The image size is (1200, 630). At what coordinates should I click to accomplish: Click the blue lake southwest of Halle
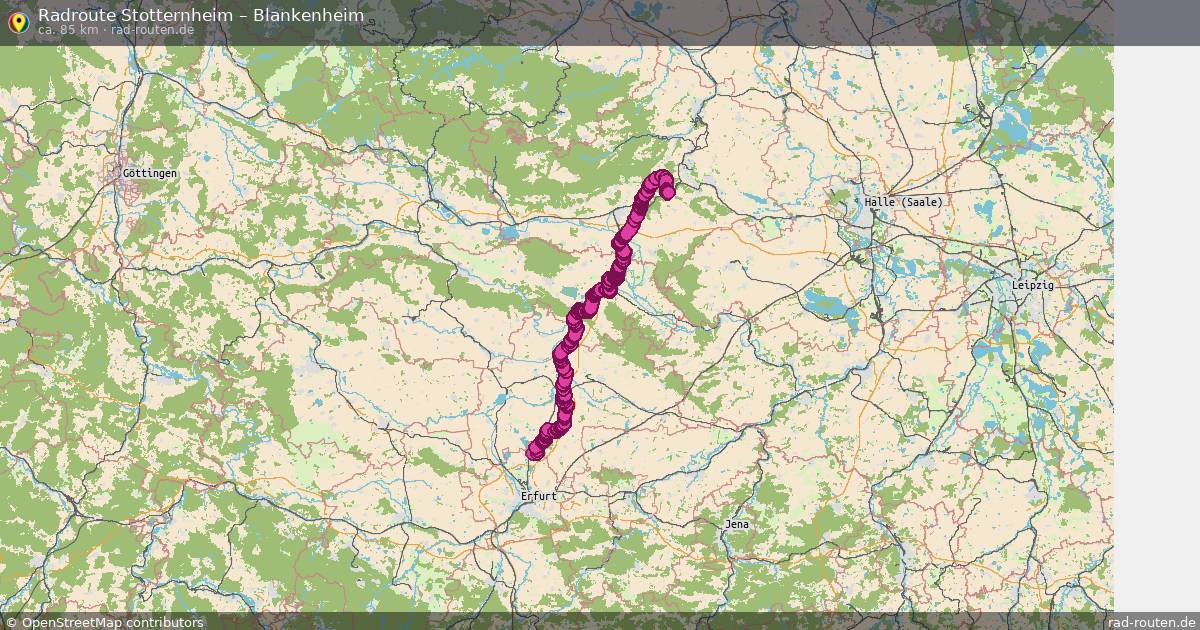827,302
